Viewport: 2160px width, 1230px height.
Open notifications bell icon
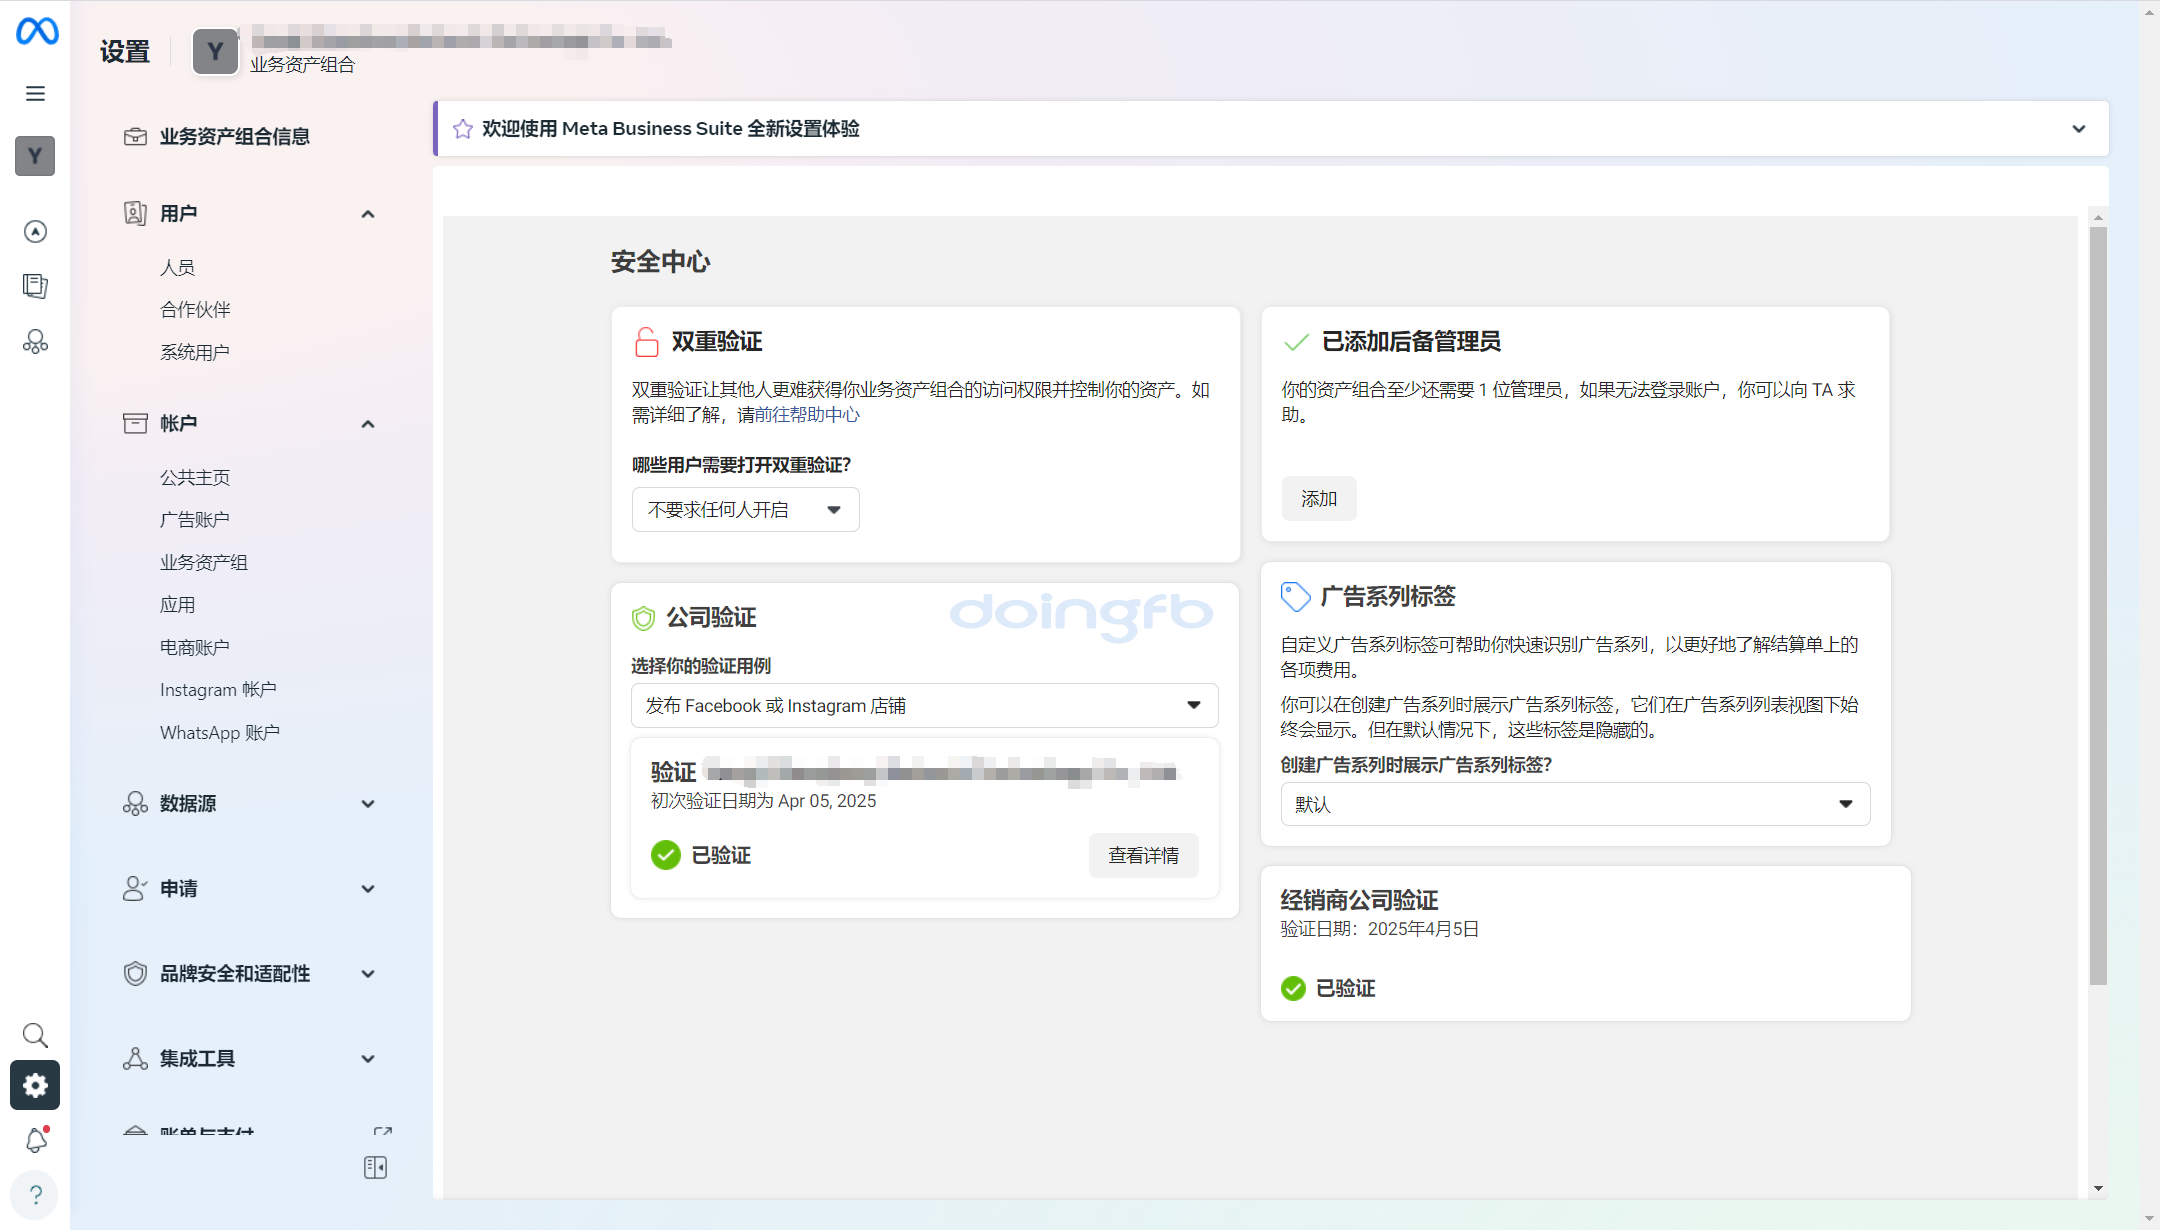click(x=36, y=1140)
